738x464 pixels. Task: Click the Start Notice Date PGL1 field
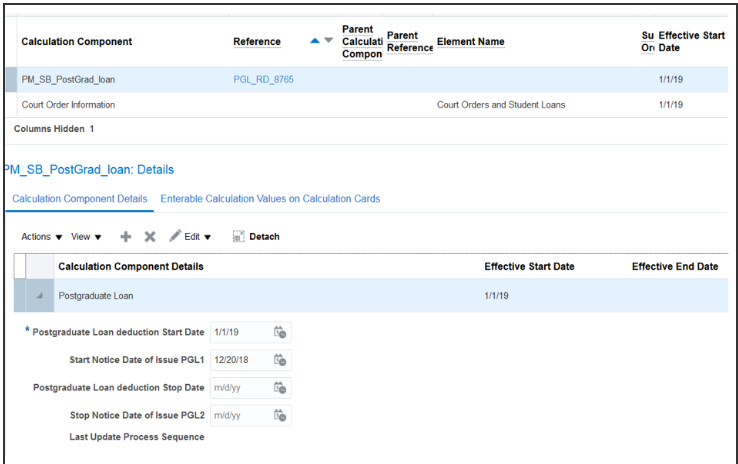click(x=239, y=359)
